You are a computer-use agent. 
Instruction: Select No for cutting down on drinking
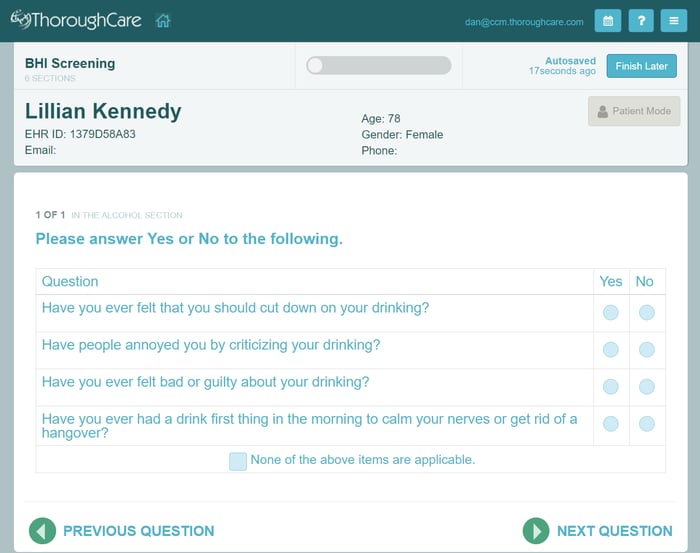point(646,313)
